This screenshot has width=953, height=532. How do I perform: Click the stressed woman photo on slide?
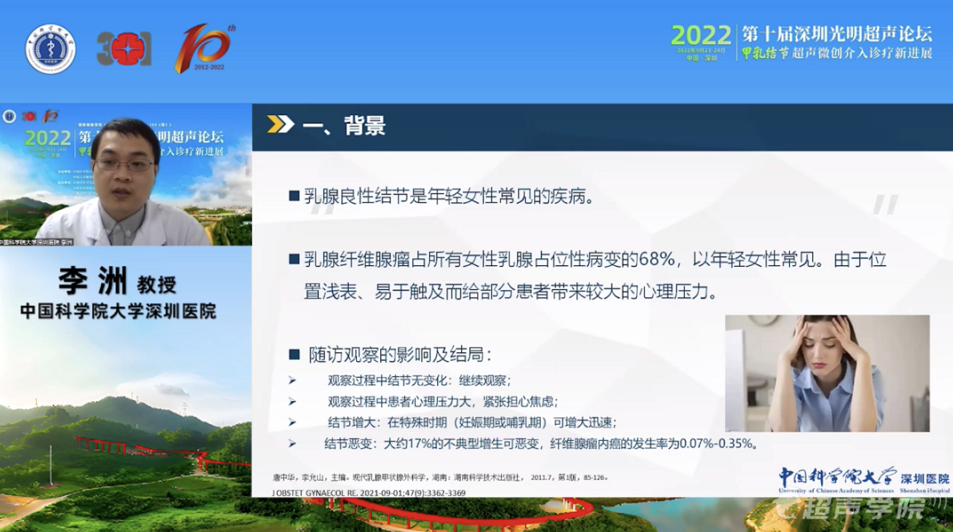pos(827,373)
